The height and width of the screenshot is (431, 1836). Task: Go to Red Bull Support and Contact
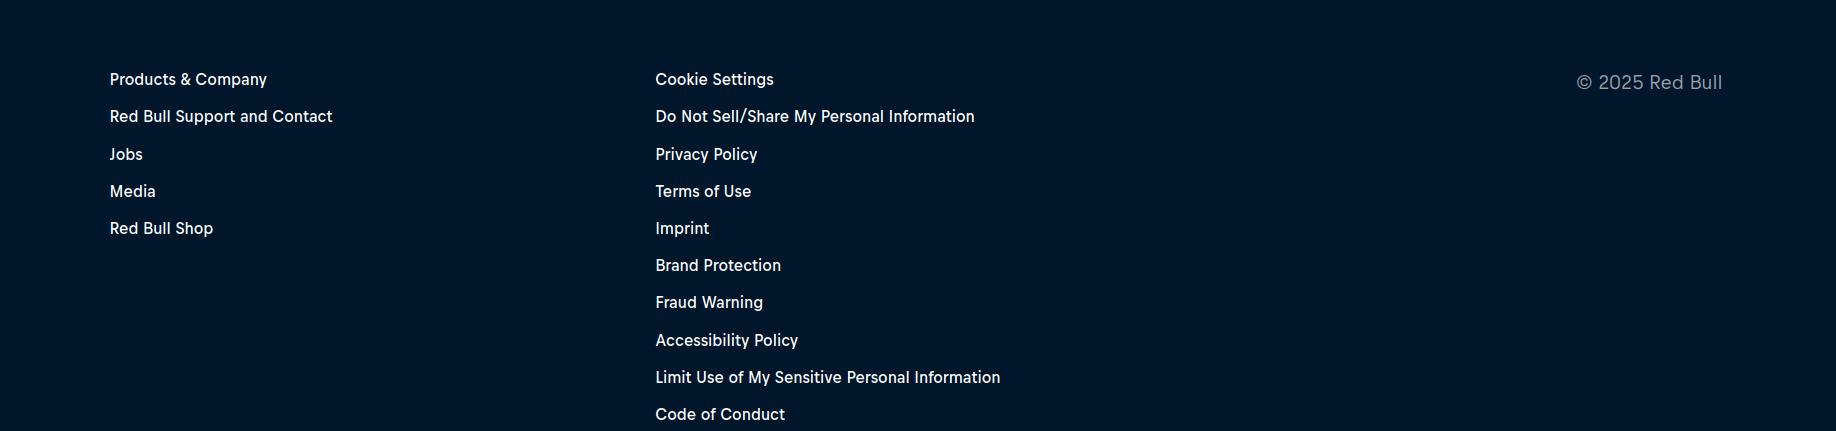[x=221, y=116]
